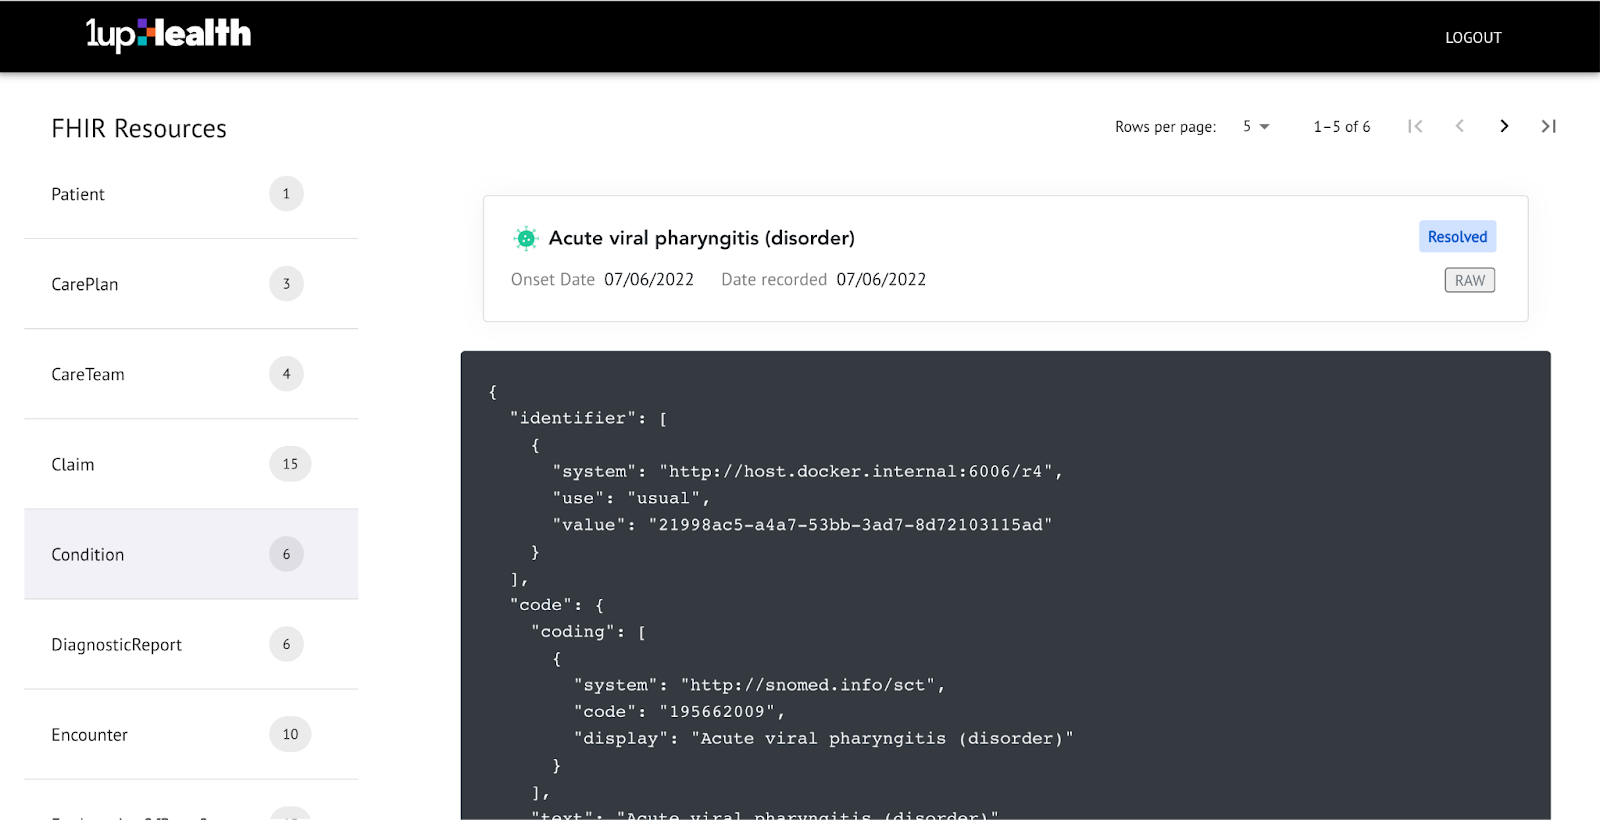Click the virus icon beside Acute viral pharyngitis

tap(525, 238)
